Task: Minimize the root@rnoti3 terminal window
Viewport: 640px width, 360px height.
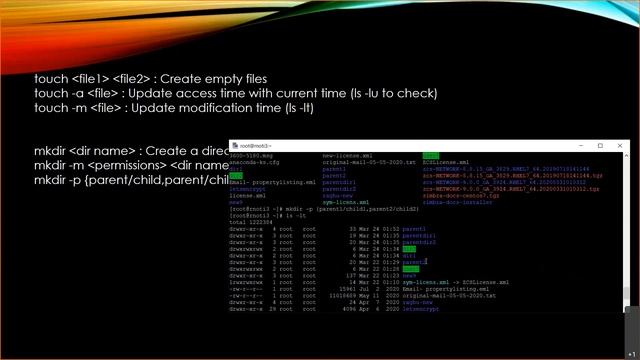Action: [x=581, y=145]
